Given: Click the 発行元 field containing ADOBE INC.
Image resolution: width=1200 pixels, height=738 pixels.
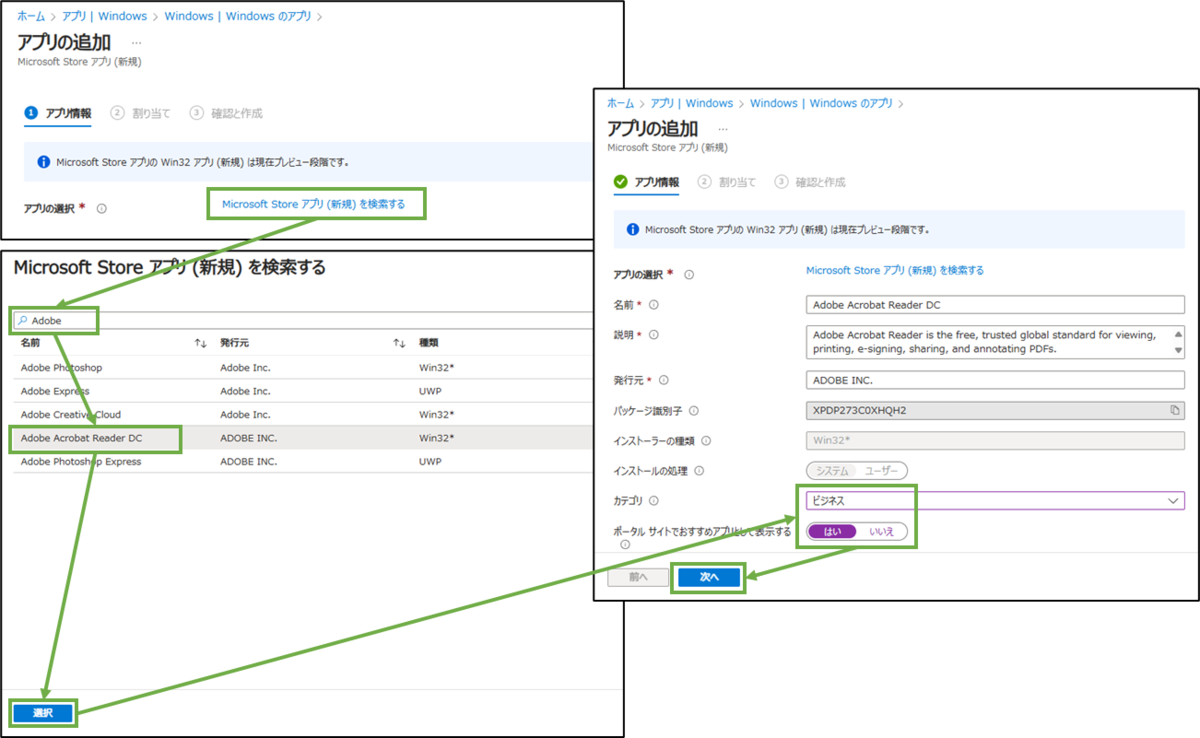Looking at the screenshot, I should [995, 380].
